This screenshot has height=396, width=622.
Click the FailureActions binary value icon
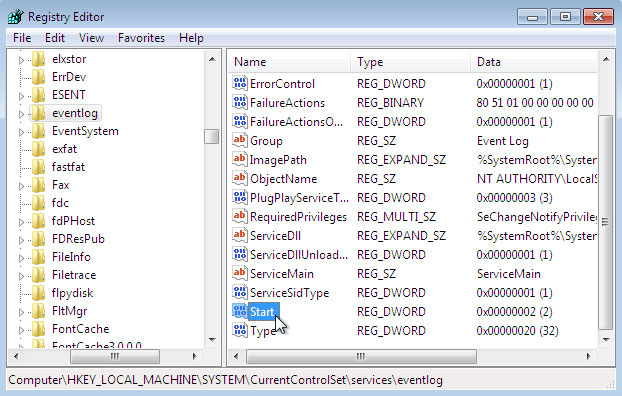[x=240, y=102]
